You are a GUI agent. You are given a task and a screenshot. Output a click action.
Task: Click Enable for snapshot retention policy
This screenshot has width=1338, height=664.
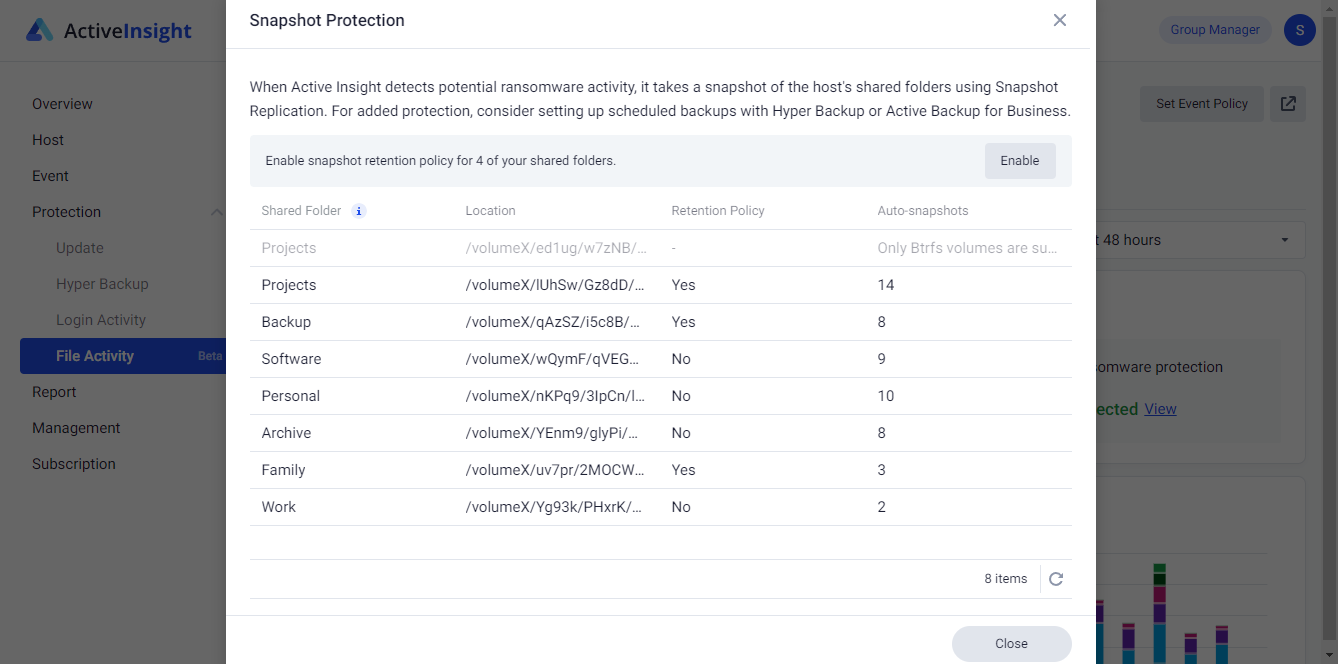point(1020,161)
